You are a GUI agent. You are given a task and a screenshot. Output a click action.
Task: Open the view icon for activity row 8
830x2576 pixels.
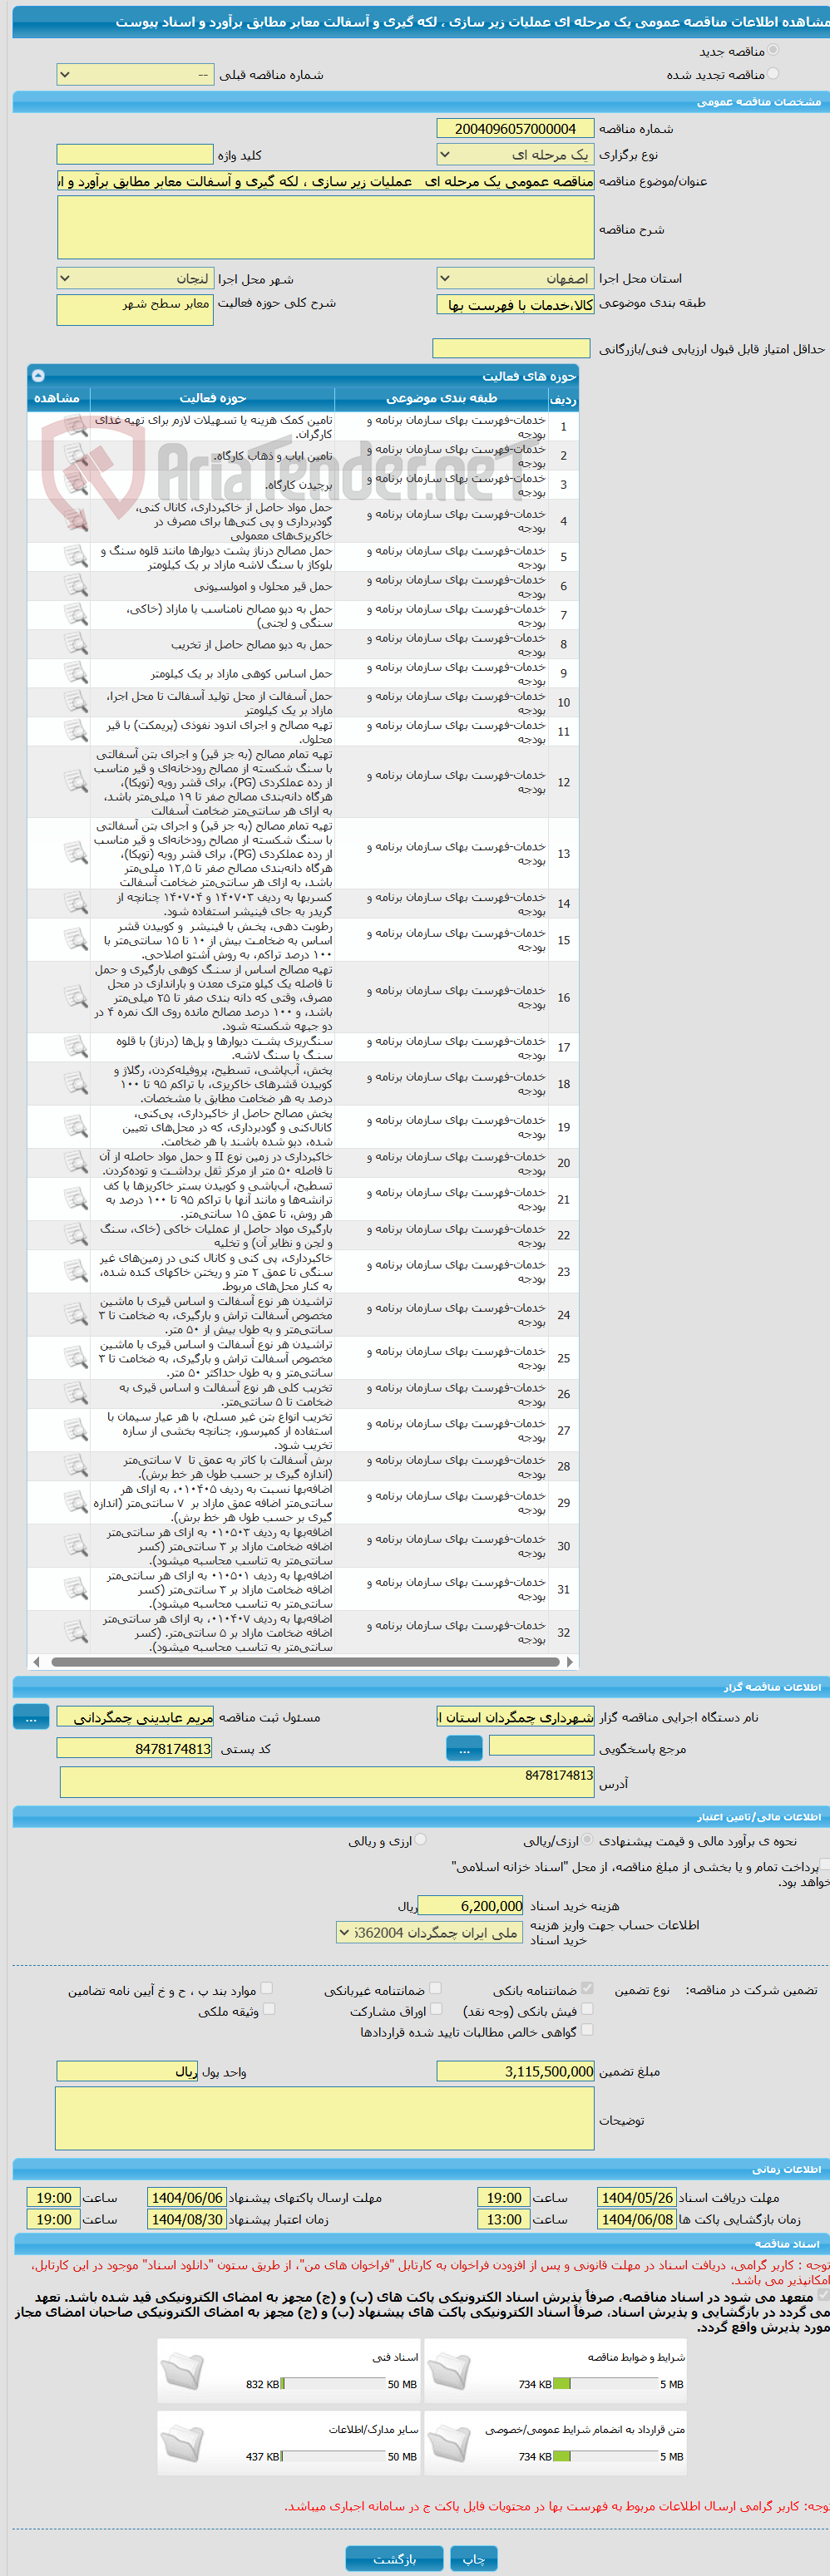point(75,644)
